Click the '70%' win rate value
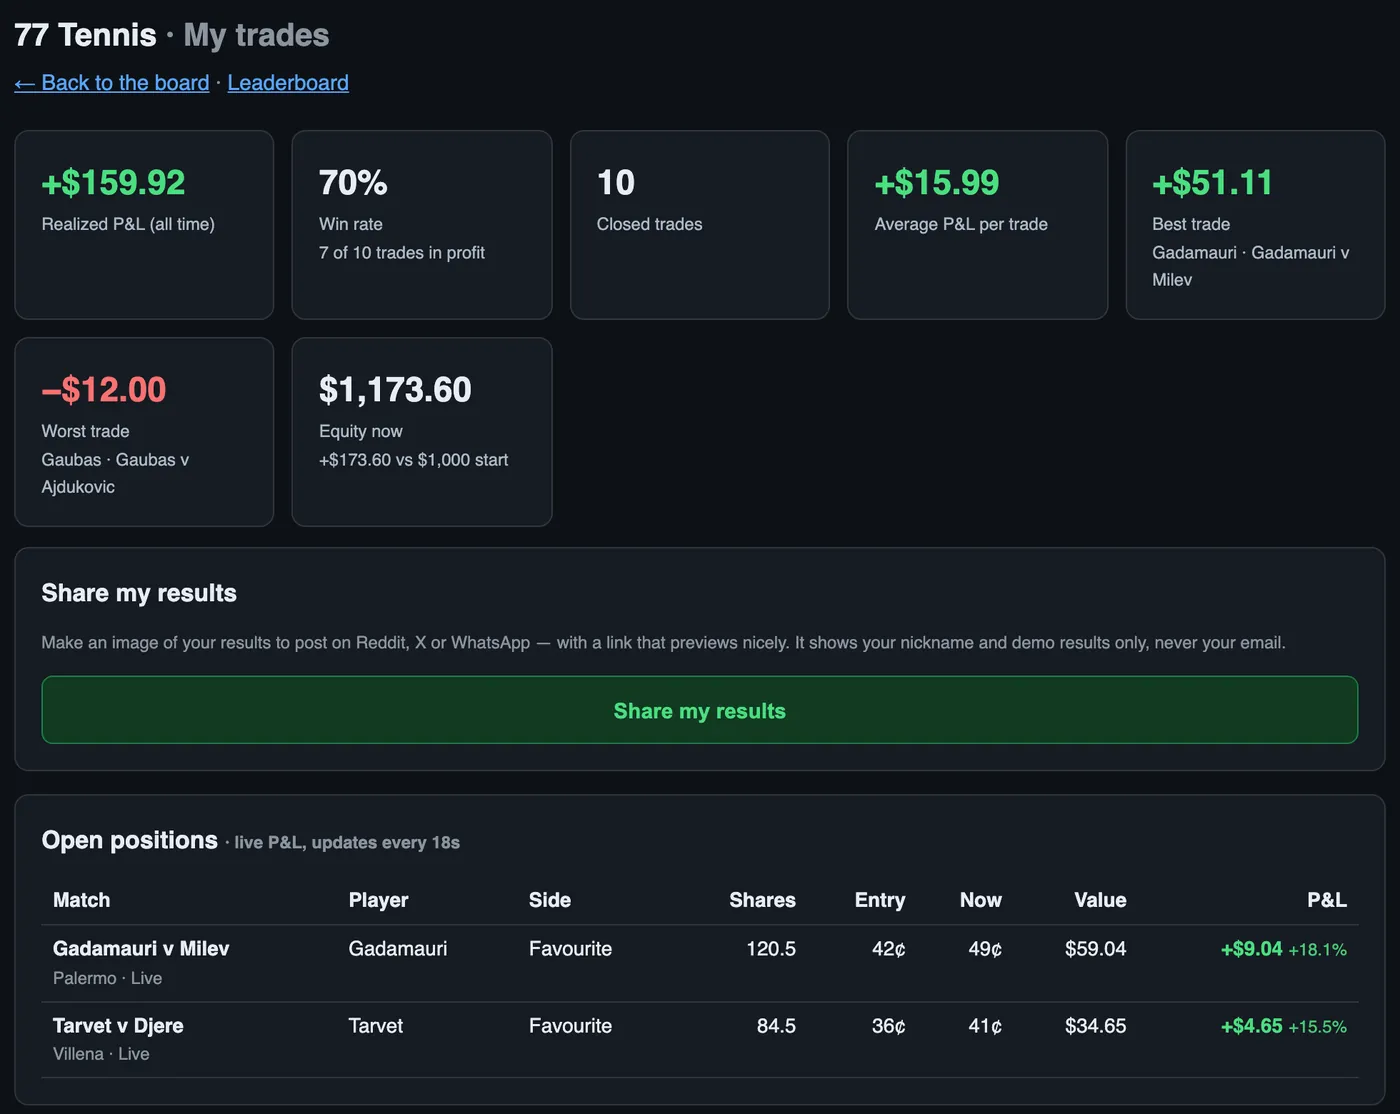 click(353, 182)
